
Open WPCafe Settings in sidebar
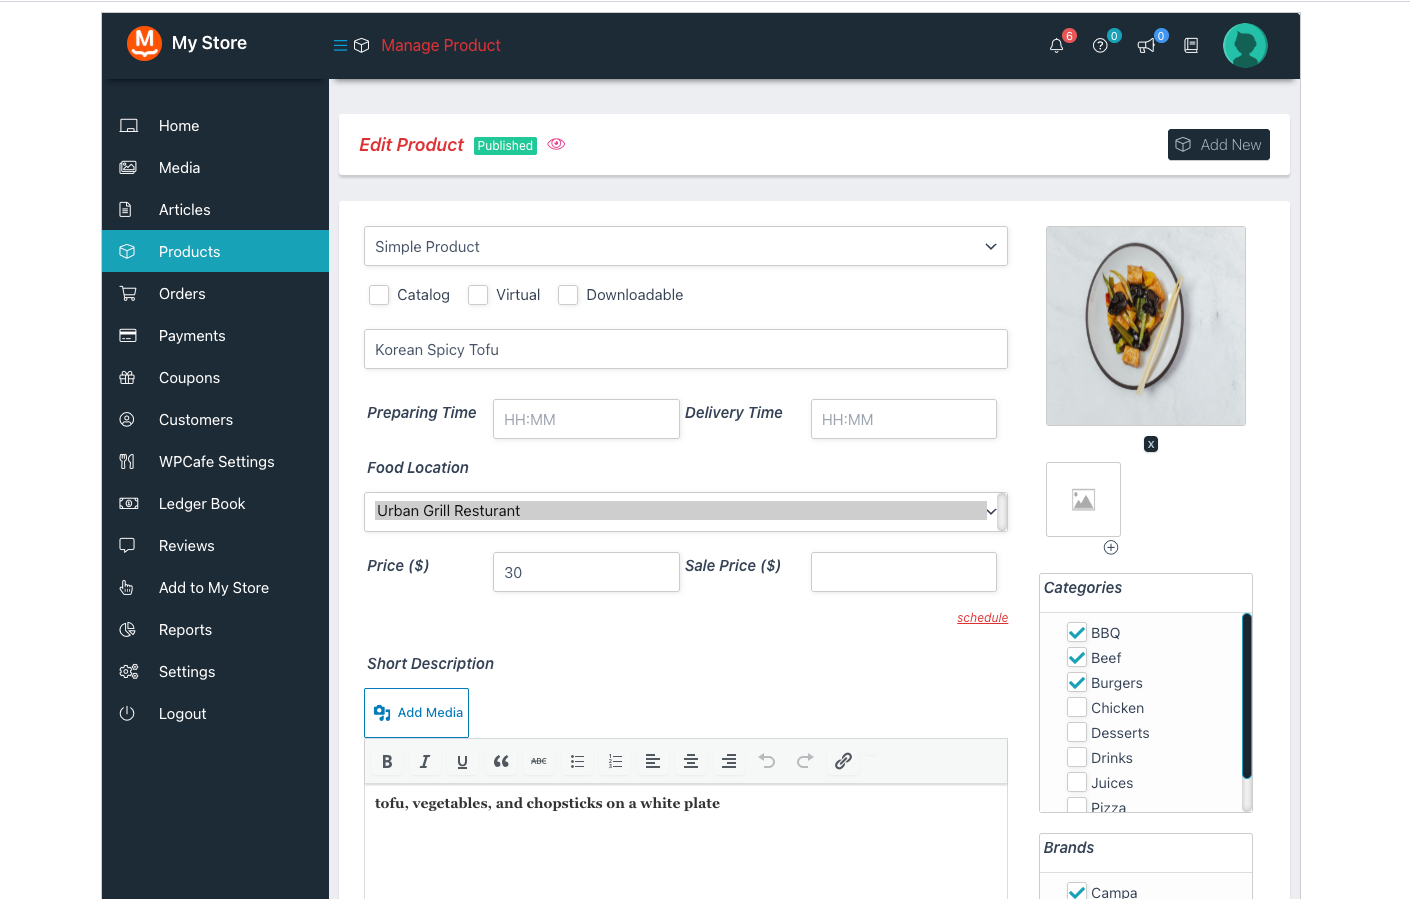point(215,462)
